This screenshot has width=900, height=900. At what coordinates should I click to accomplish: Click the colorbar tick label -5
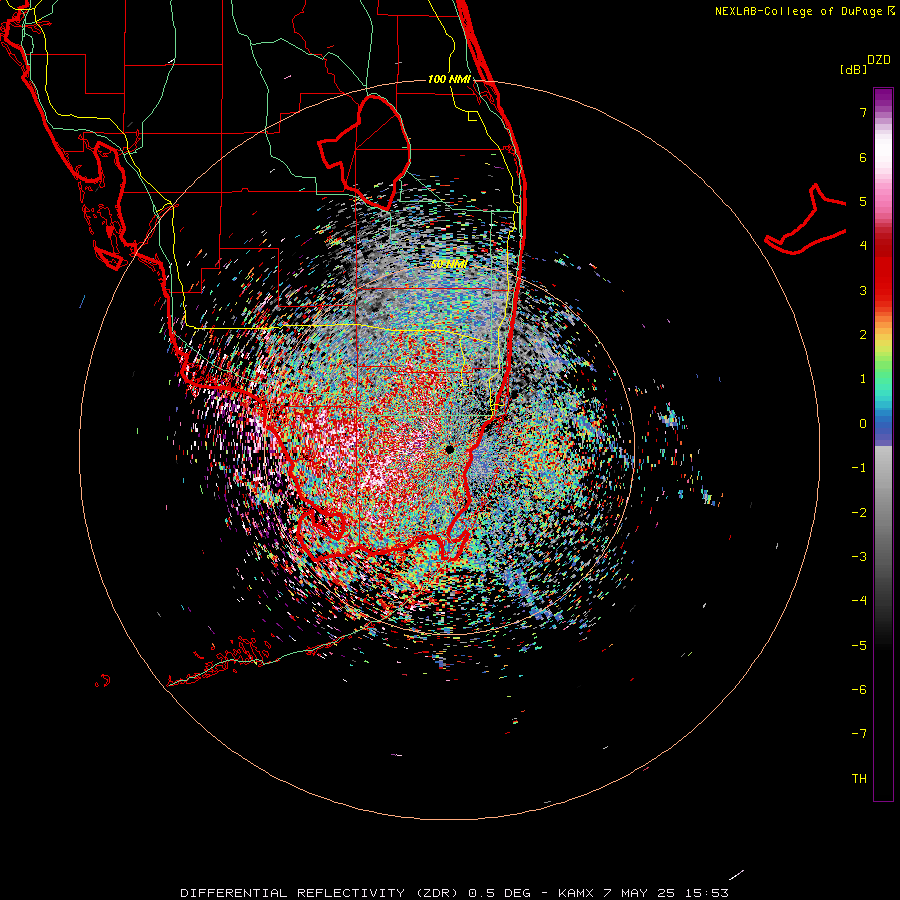[859, 646]
